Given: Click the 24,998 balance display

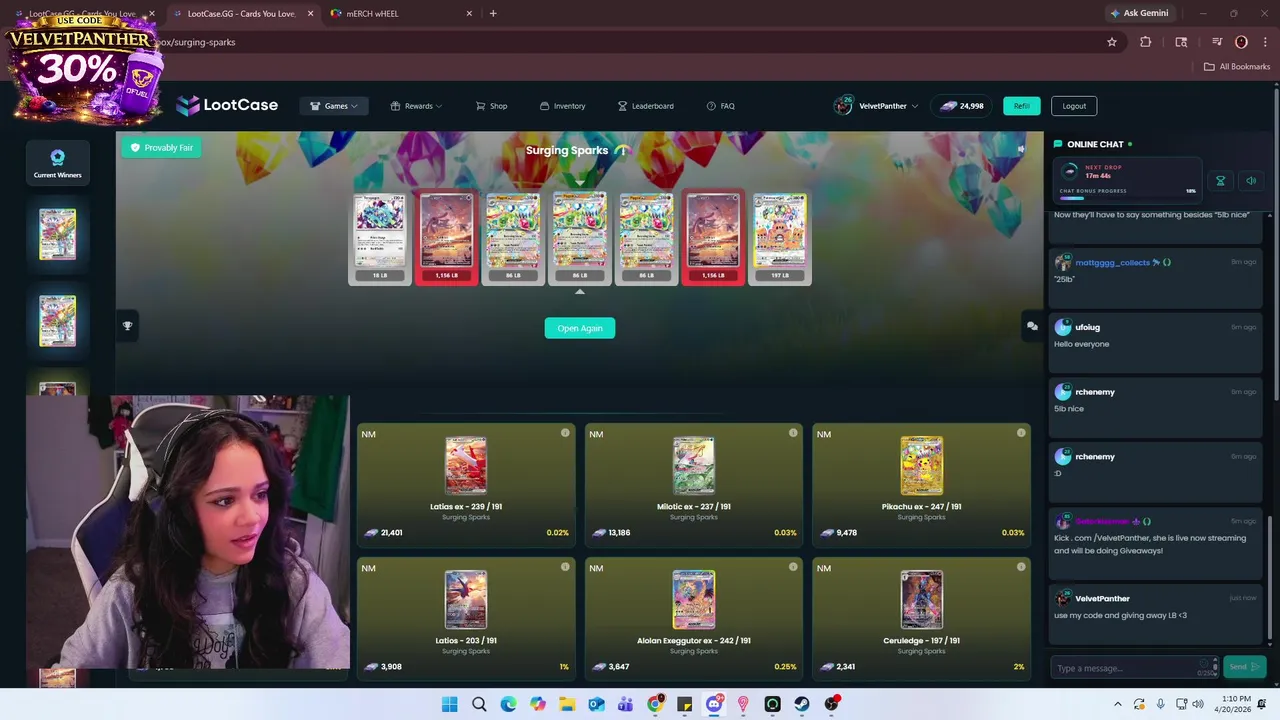Looking at the screenshot, I should [x=961, y=106].
